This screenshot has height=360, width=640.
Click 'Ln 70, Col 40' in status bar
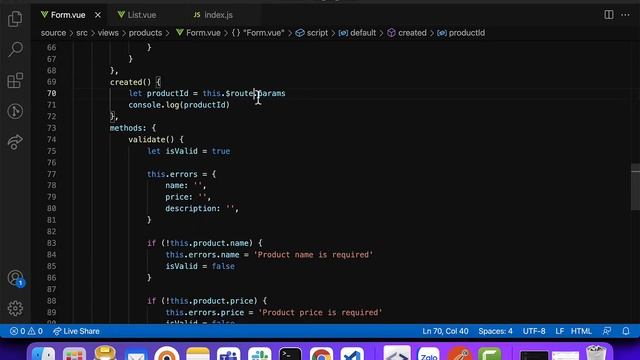(445, 331)
